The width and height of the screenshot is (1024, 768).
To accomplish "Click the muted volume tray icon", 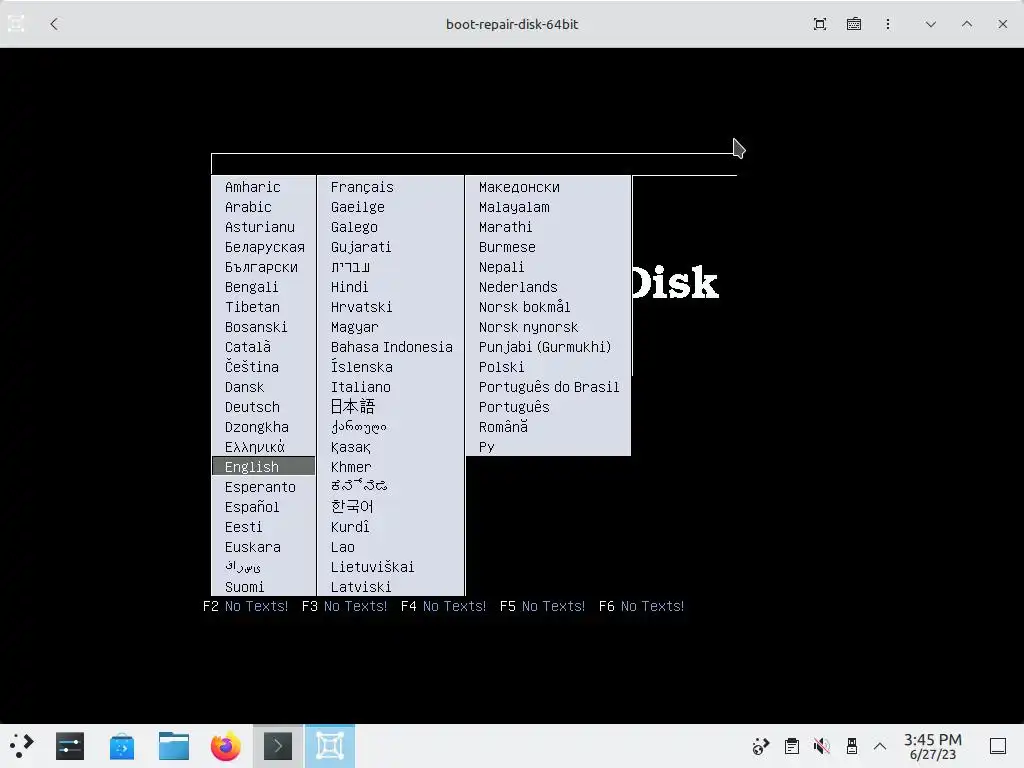I will 822,746.
